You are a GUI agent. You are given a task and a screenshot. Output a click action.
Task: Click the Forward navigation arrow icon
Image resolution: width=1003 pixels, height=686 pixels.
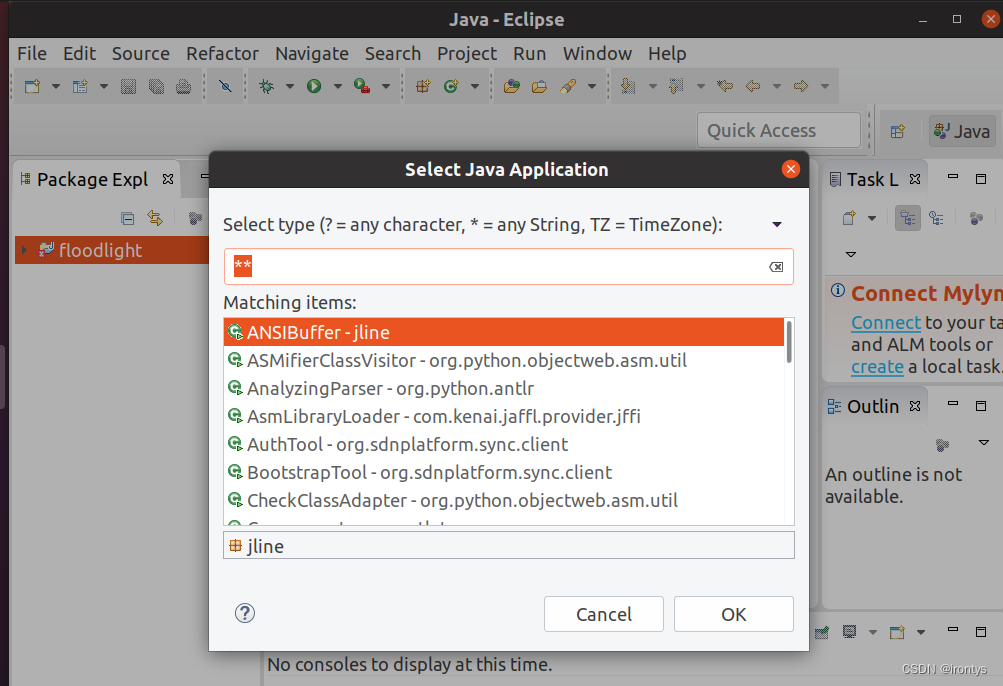click(801, 86)
